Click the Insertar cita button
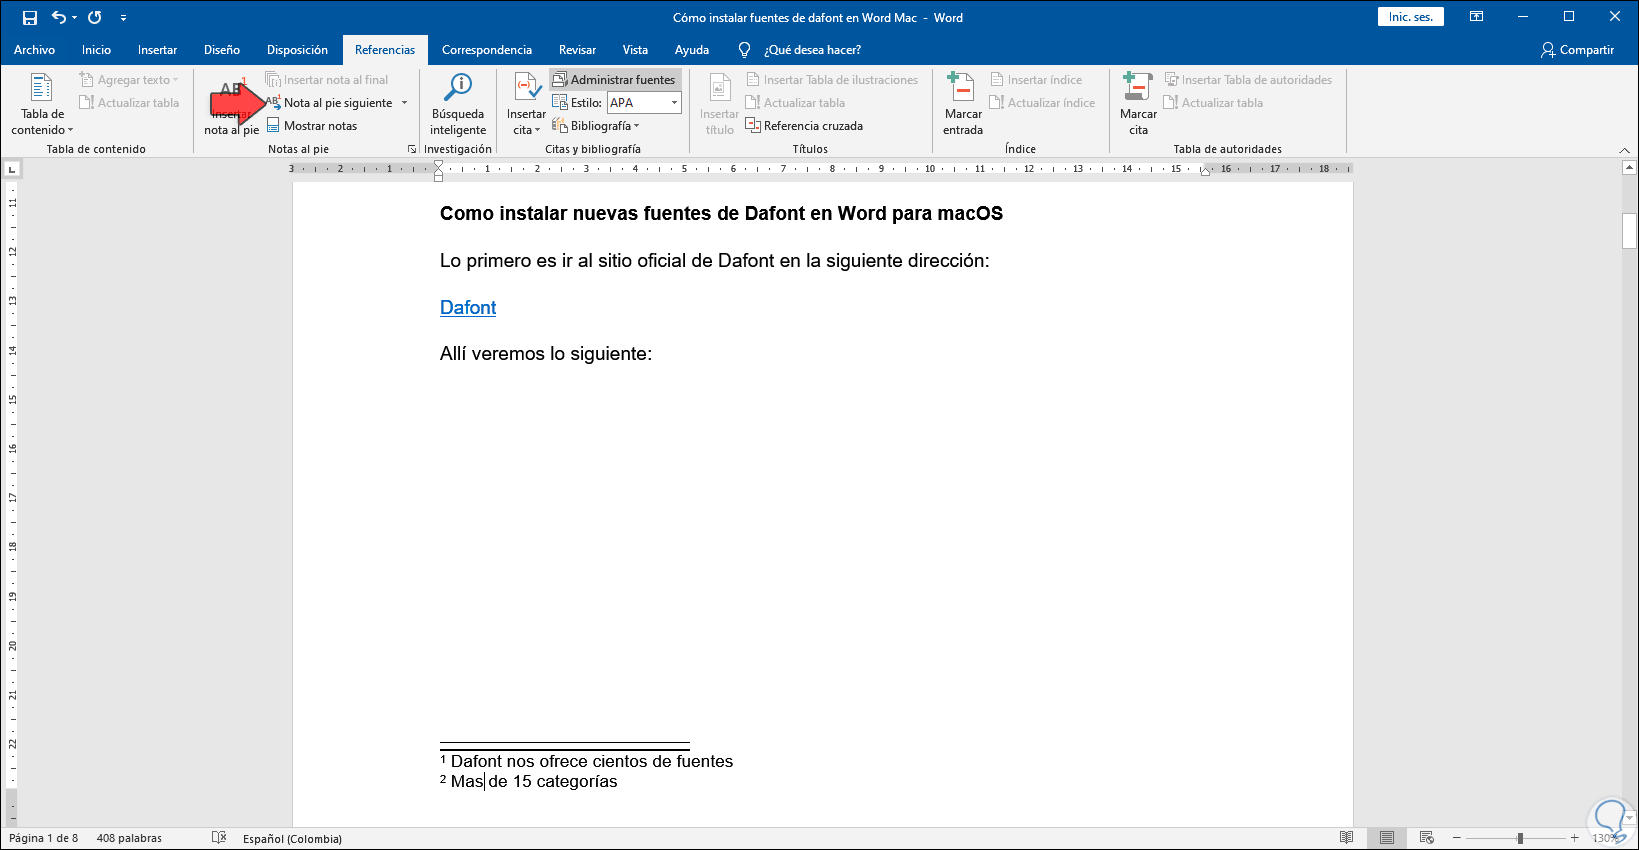This screenshot has height=850, width=1639. 526,104
